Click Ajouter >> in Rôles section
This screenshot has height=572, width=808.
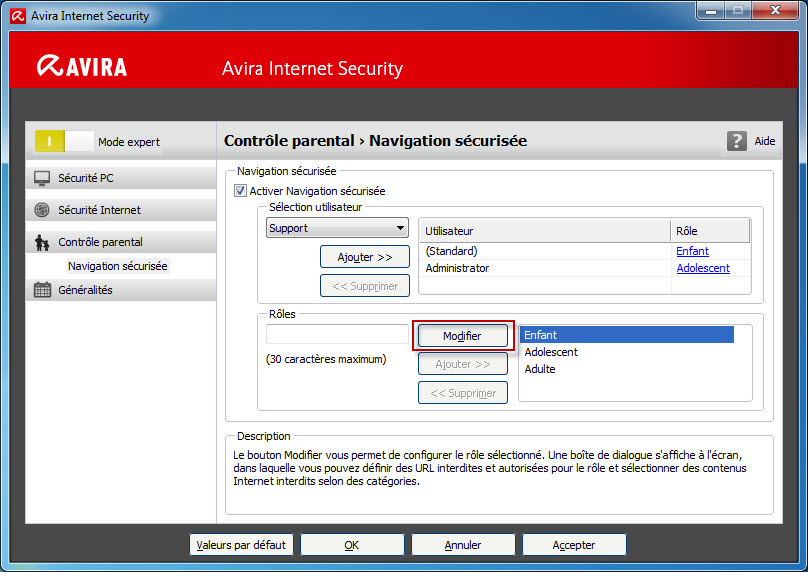[x=463, y=364]
